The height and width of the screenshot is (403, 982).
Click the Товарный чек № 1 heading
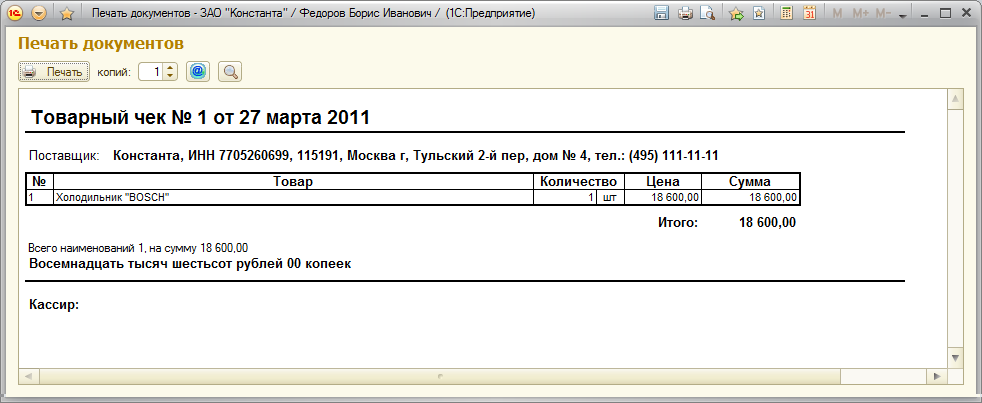click(x=200, y=117)
